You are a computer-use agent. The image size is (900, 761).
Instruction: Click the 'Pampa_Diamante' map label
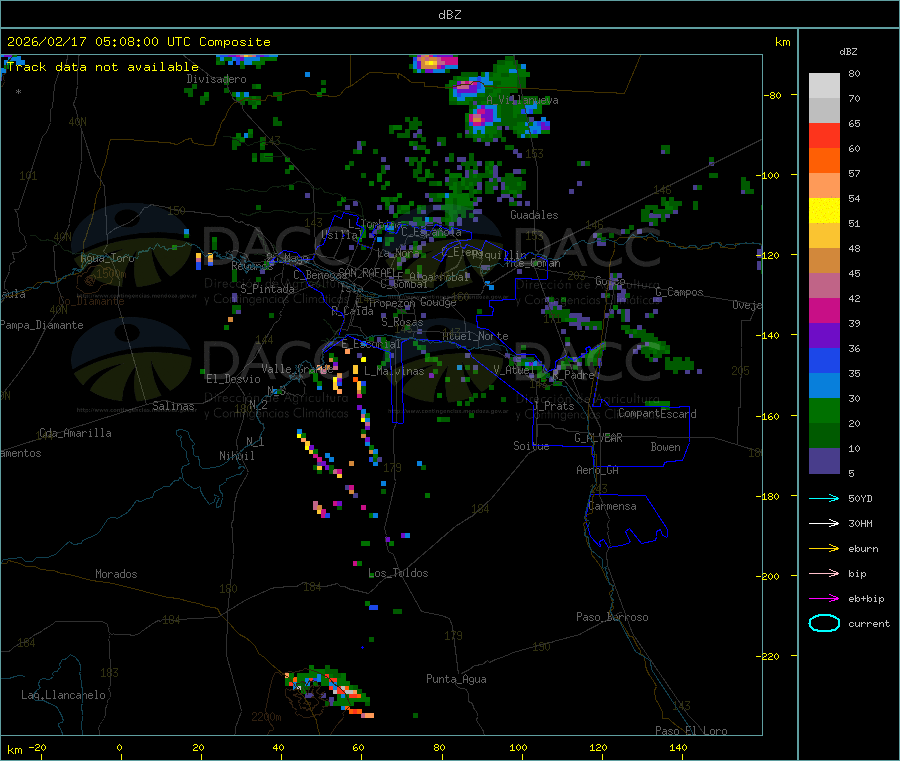tap(42, 325)
